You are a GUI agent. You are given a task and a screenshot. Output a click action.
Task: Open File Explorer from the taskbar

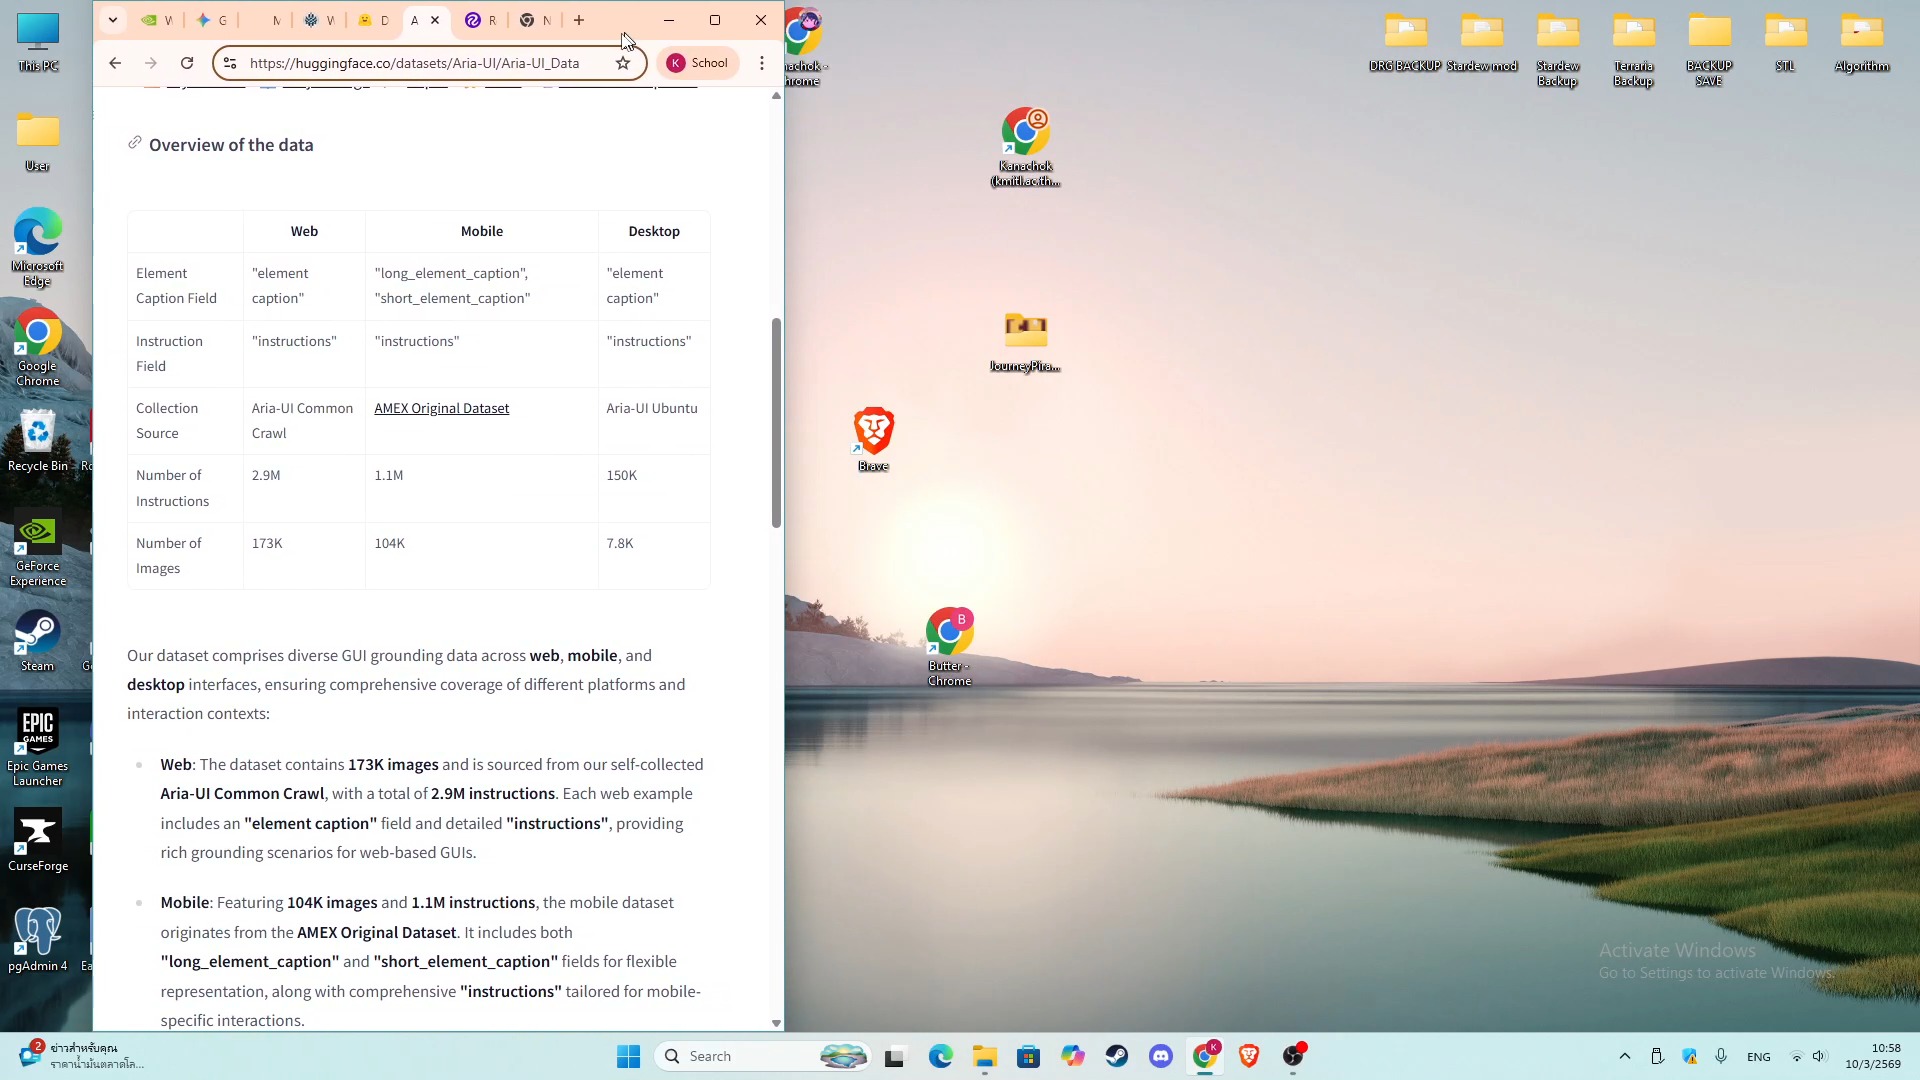(985, 1056)
